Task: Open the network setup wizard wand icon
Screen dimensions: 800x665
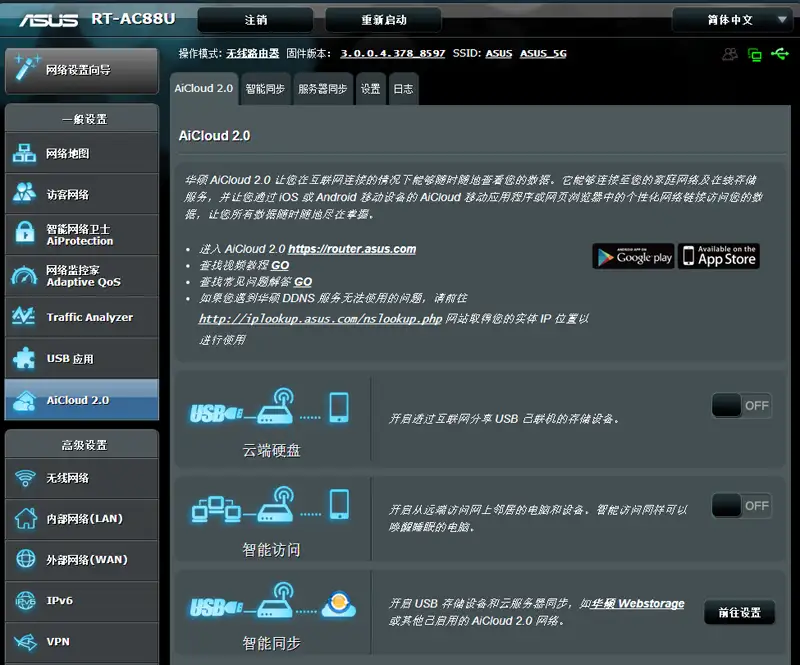Action: click(x=27, y=68)
